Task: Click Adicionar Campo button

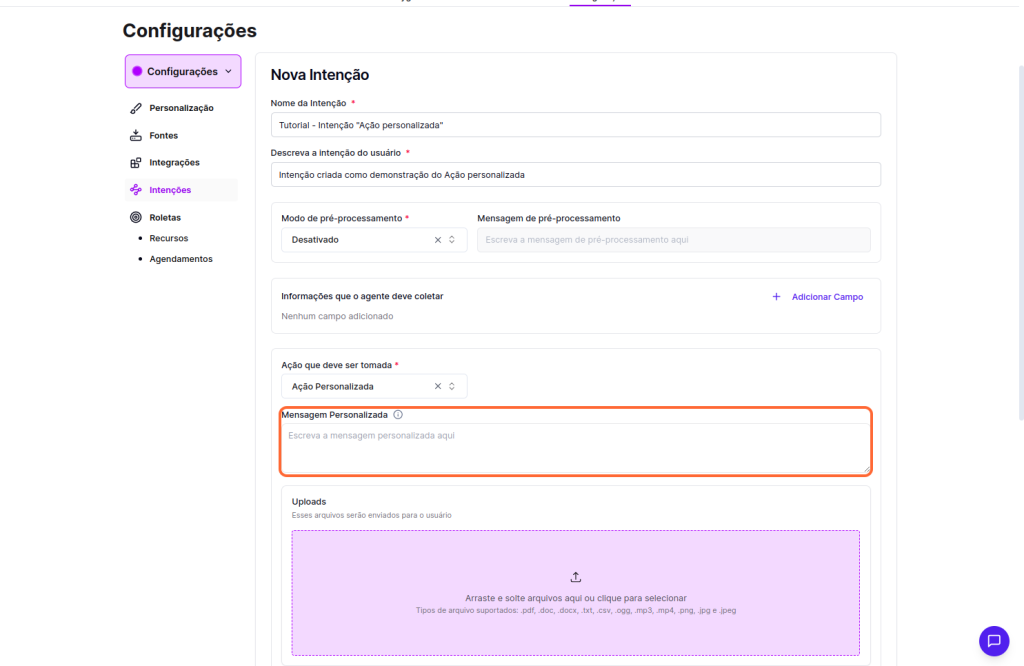Action: tap(817, 297)
